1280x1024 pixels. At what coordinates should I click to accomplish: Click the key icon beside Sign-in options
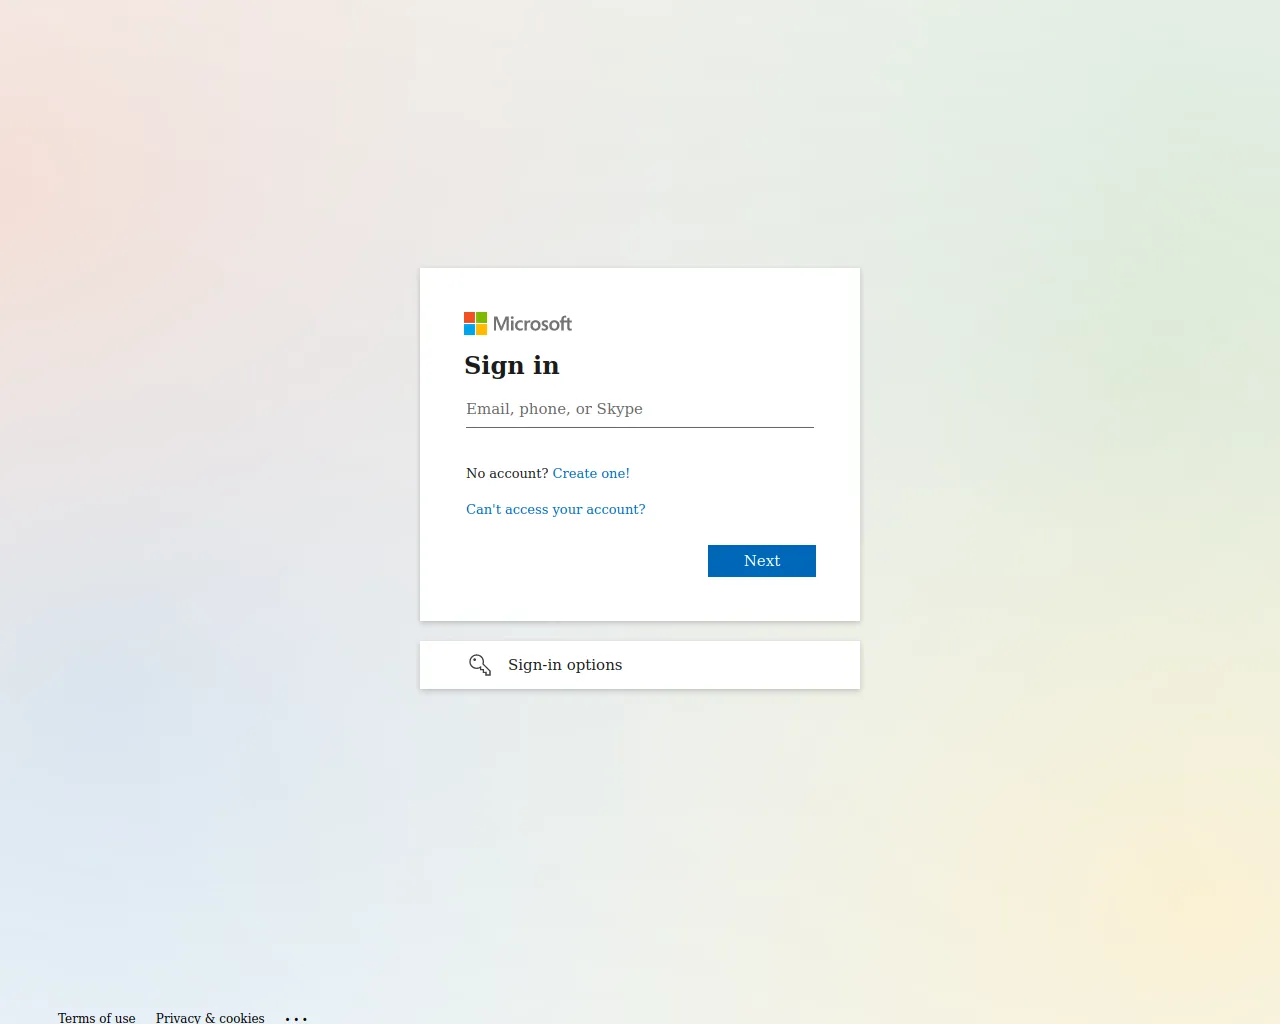click(480, 665)
